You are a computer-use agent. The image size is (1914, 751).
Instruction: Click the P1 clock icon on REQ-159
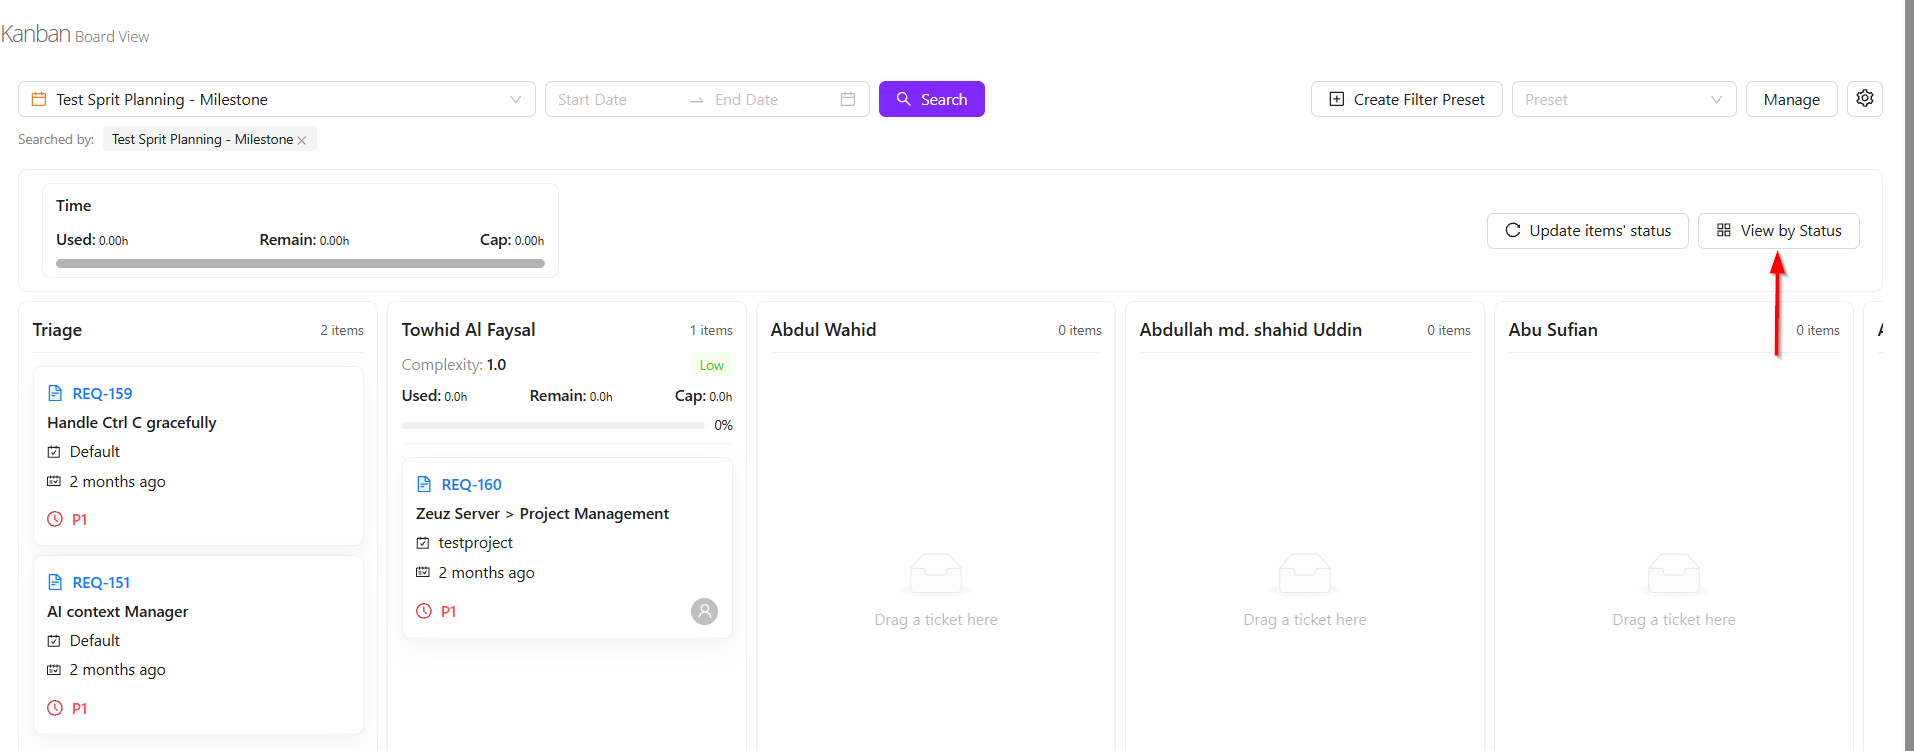point(55,519)
